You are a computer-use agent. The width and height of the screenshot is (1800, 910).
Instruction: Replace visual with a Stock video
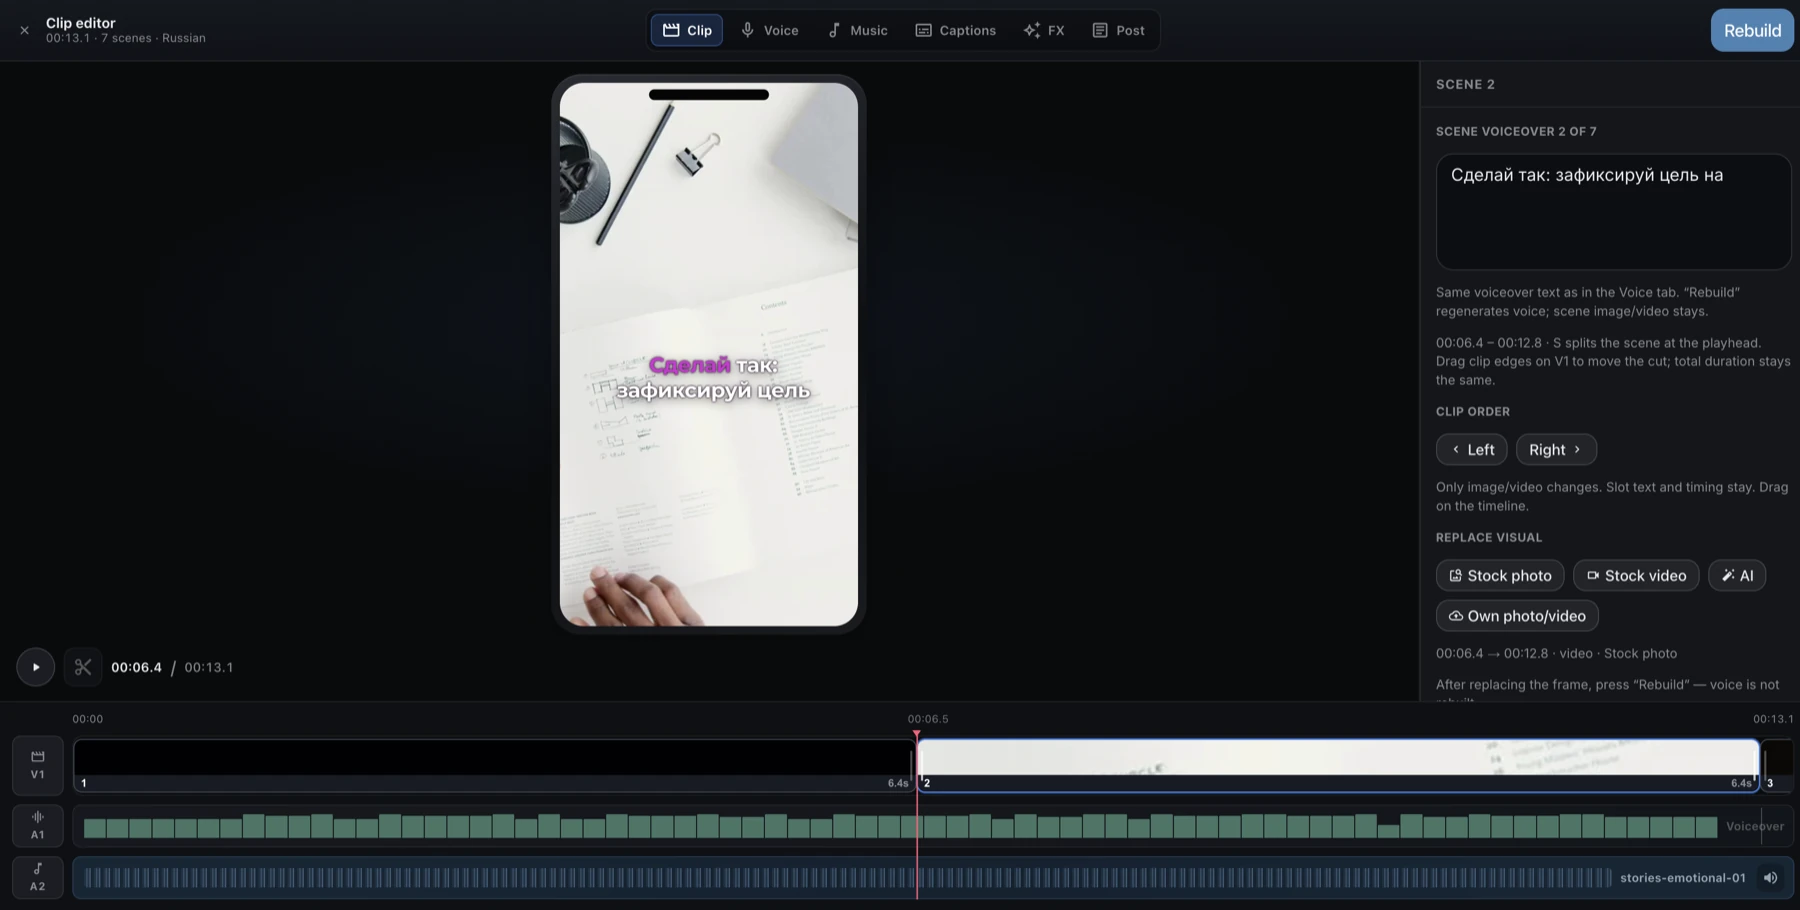1636,575
